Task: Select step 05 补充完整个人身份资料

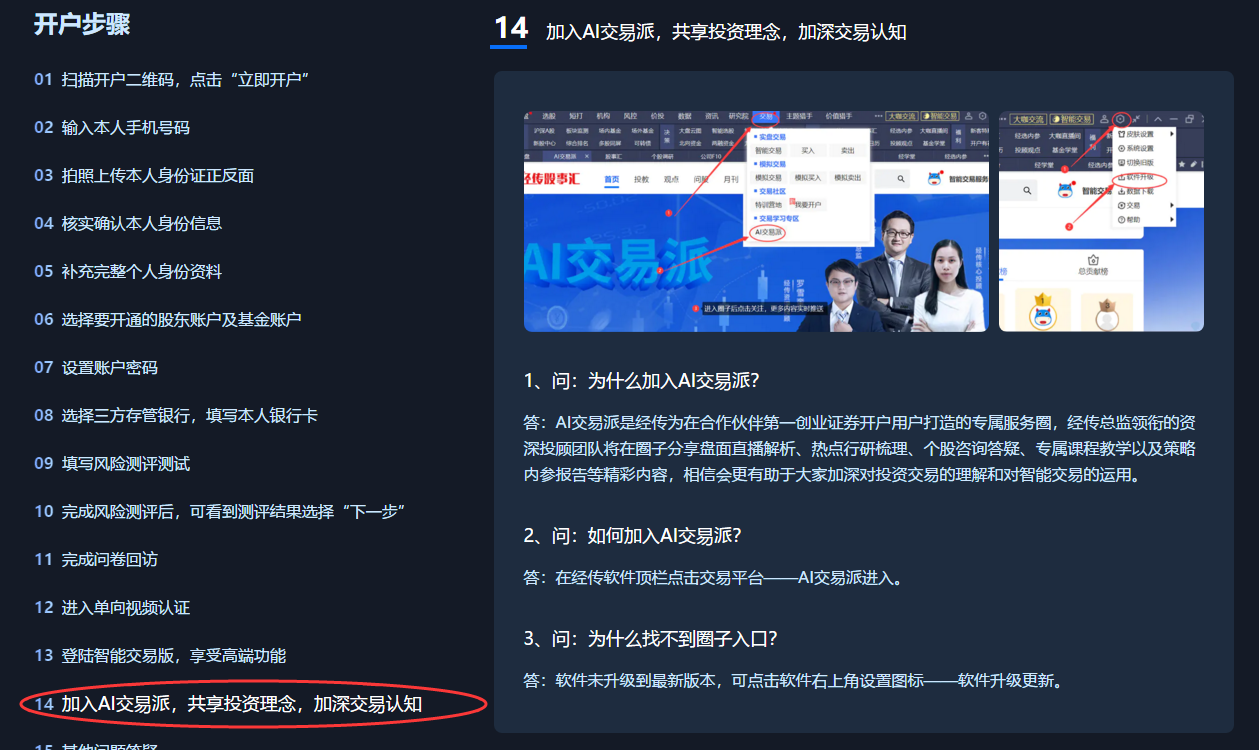Action: tap(128, 271)
